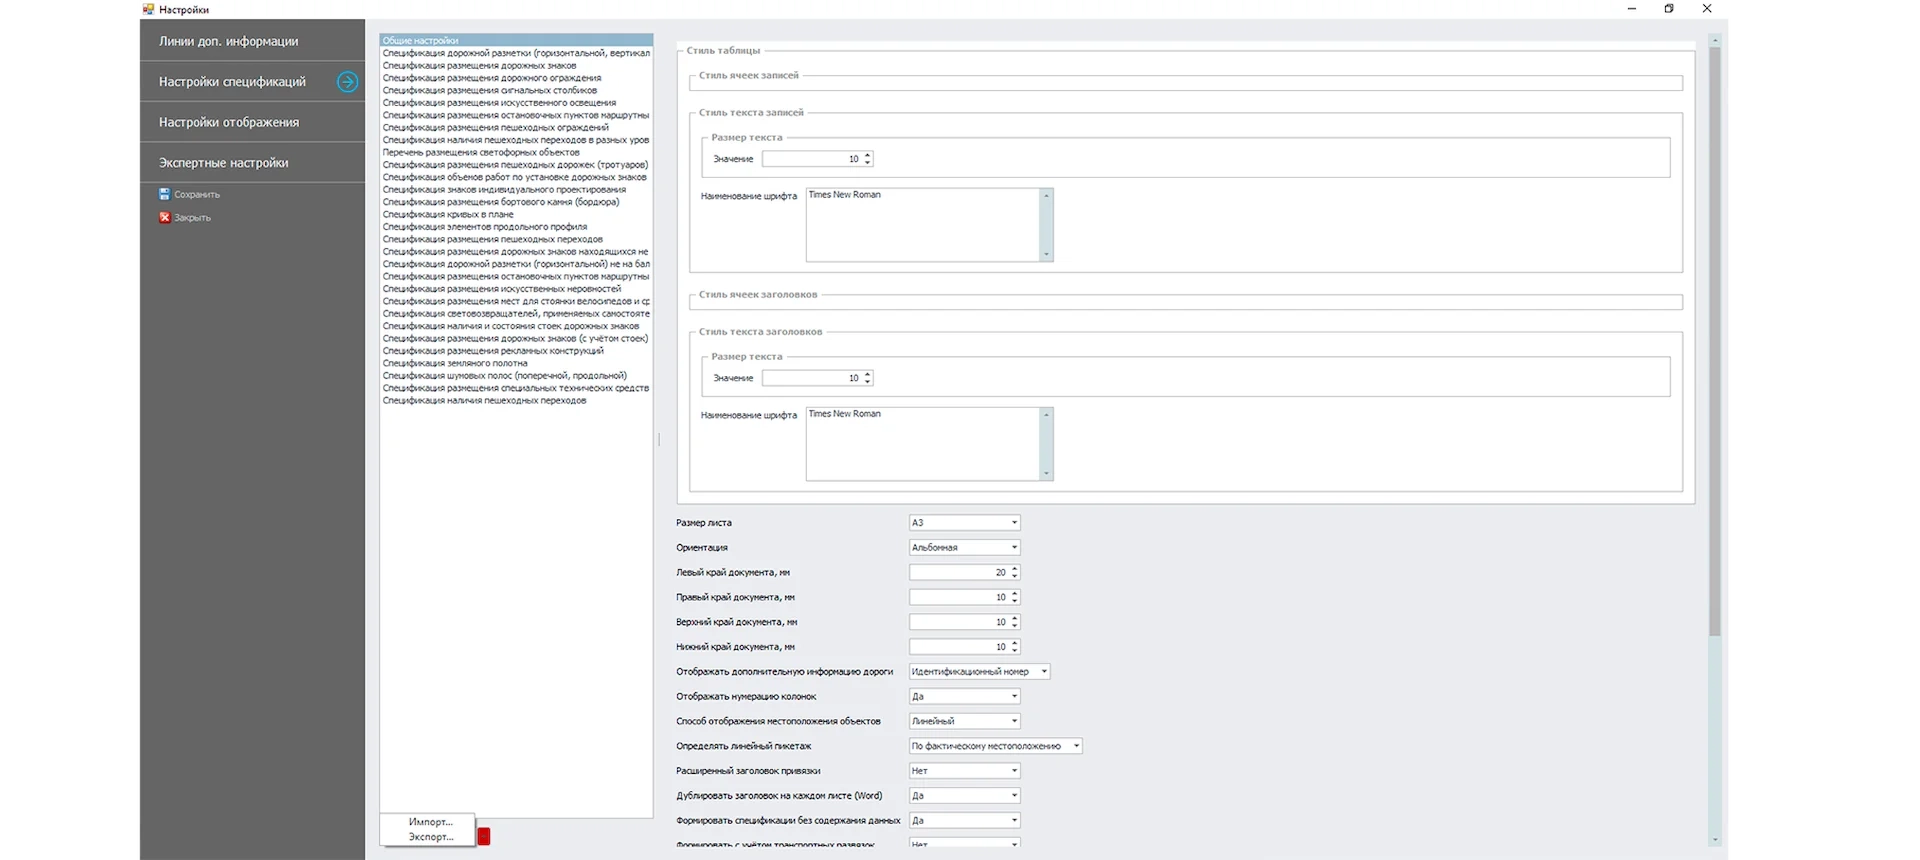This screenshot has width=1920, height=860.
Task: Click the blue arrow next to Настройки спецификаций
Action: coord(347,82)
